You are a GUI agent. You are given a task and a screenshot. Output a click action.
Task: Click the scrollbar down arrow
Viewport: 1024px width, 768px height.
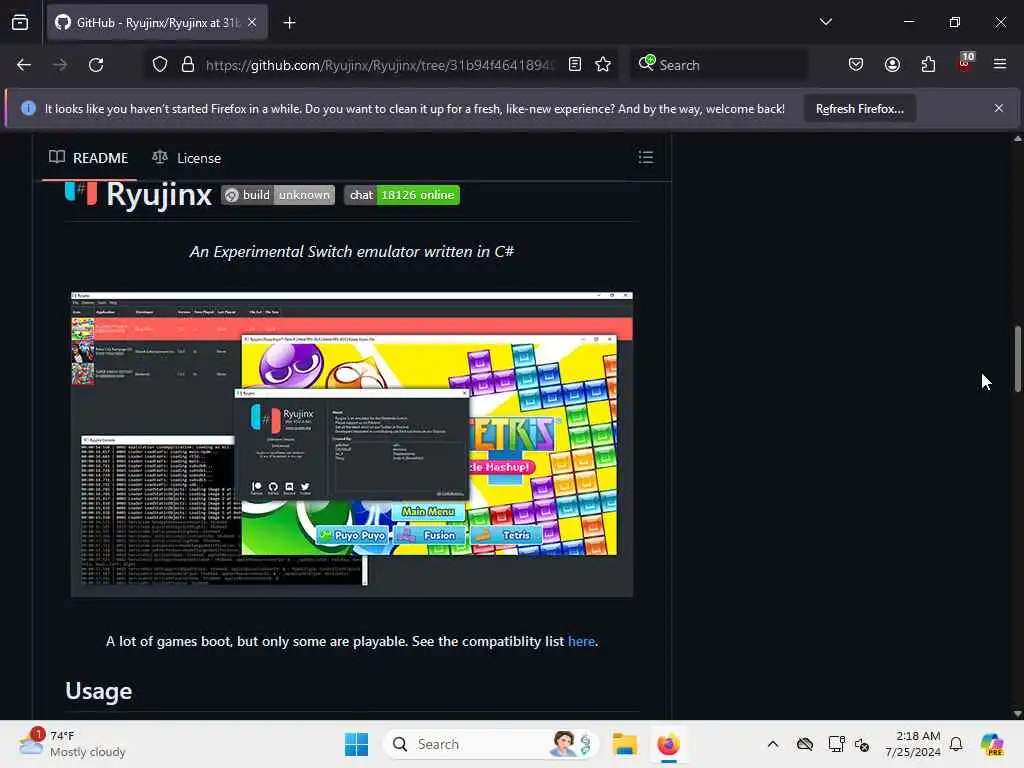click(1017, 713)
